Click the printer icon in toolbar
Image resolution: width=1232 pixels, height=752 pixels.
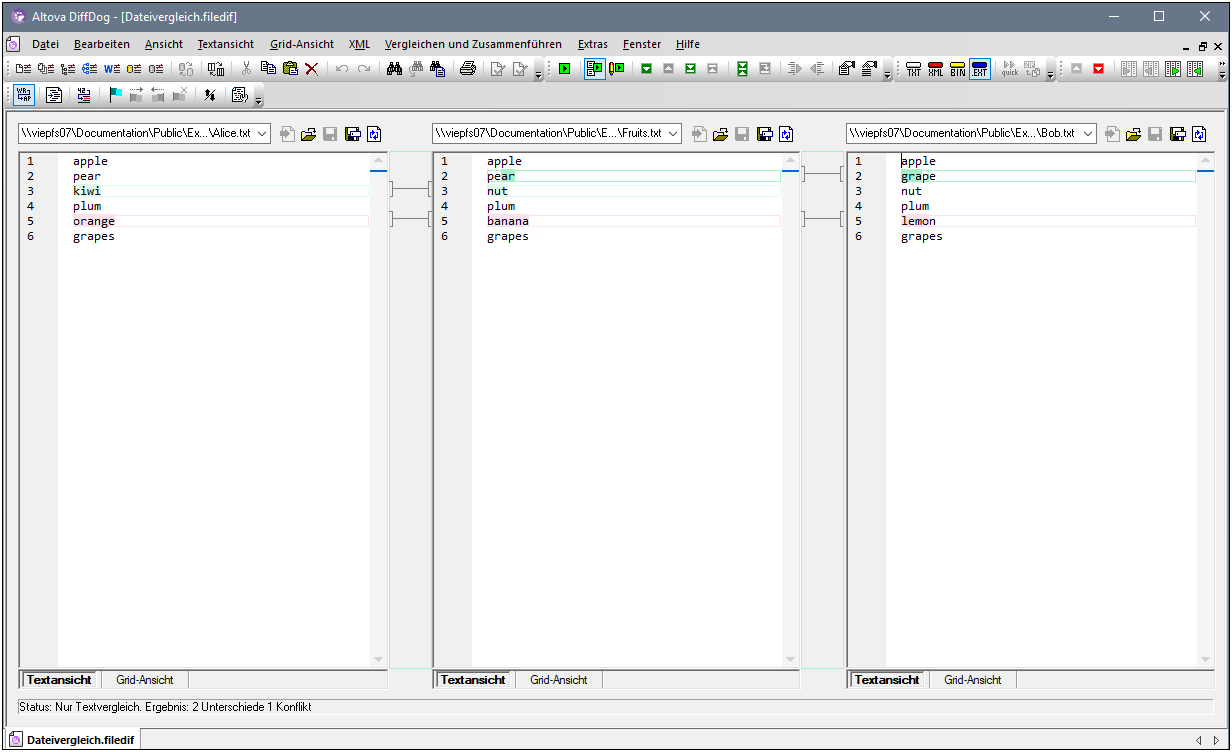pos(467,69)
